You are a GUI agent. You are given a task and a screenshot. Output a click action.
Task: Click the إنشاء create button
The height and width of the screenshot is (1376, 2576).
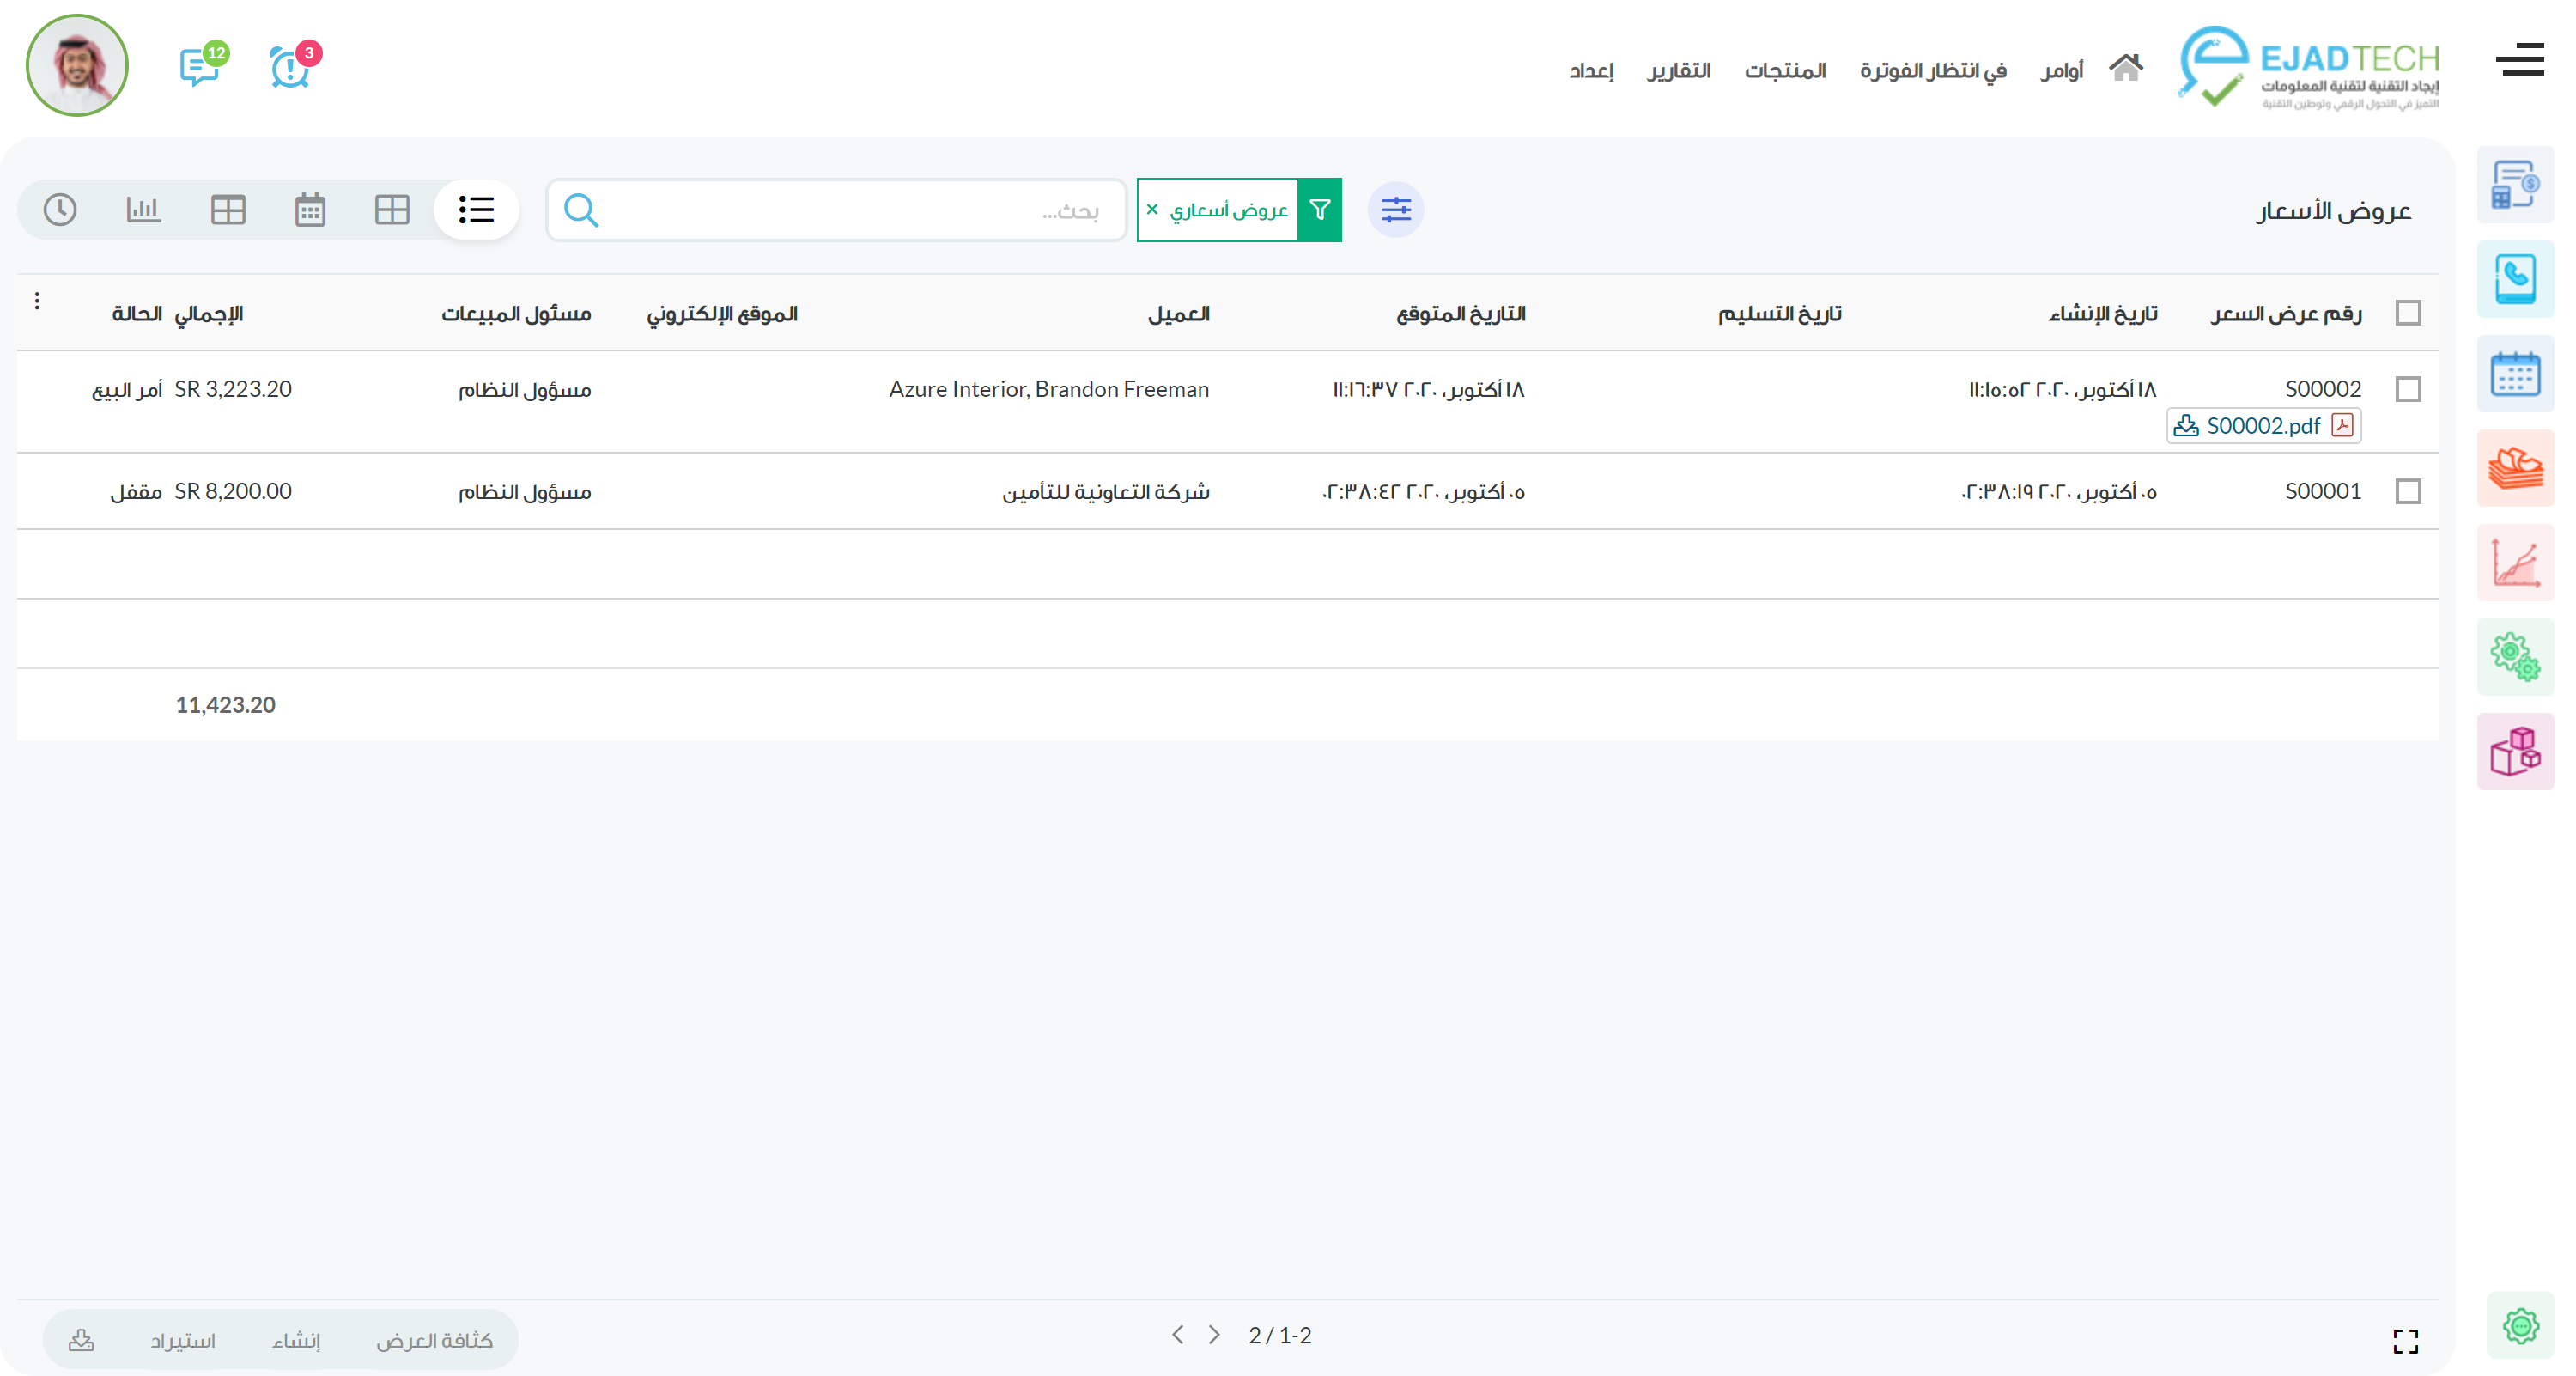[296, 1340]
